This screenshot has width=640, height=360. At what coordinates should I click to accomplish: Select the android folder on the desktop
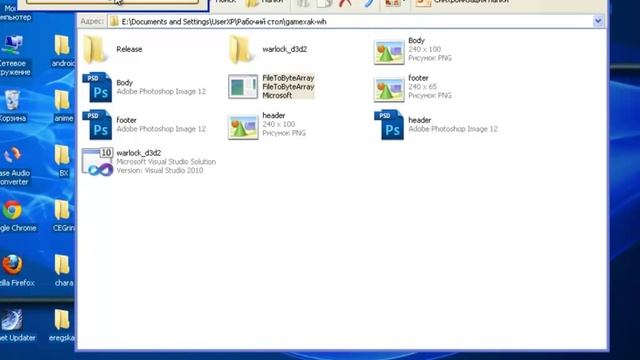62,51
